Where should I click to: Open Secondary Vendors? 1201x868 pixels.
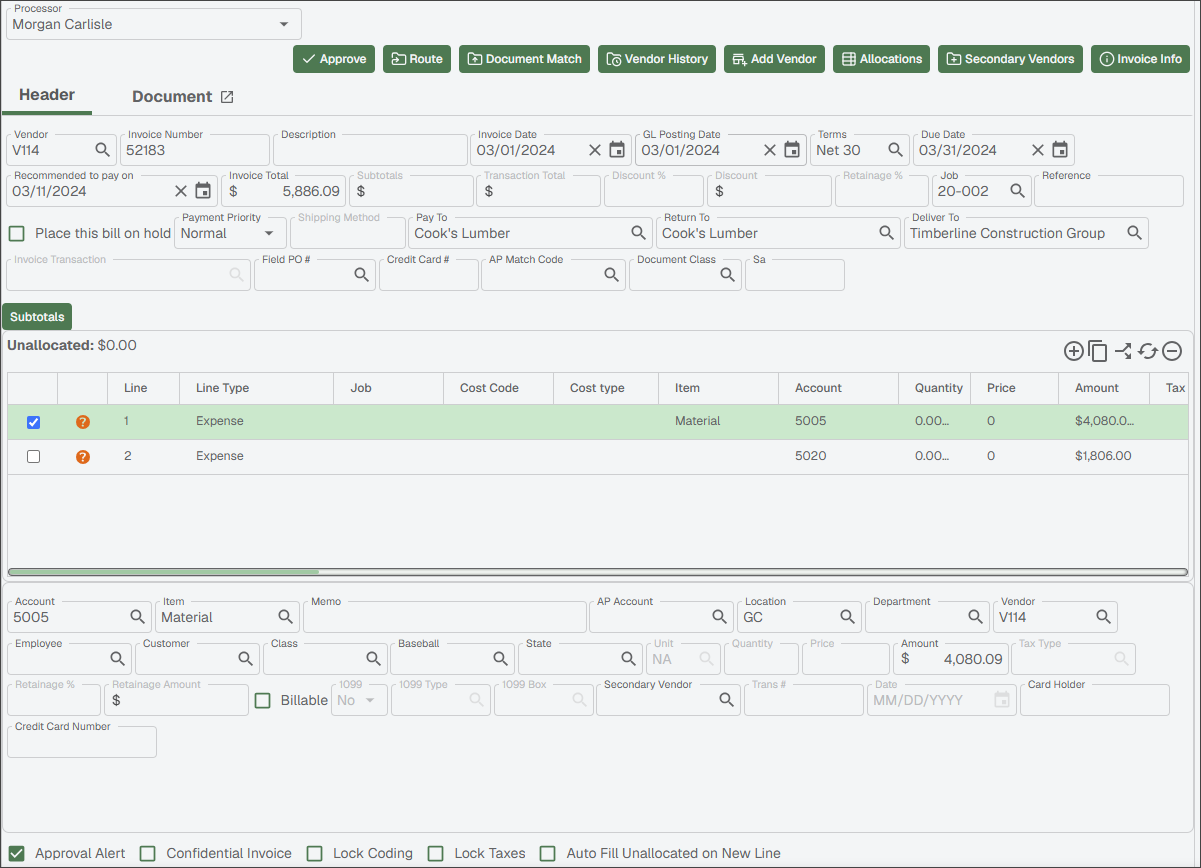(x=1010, y=59)
